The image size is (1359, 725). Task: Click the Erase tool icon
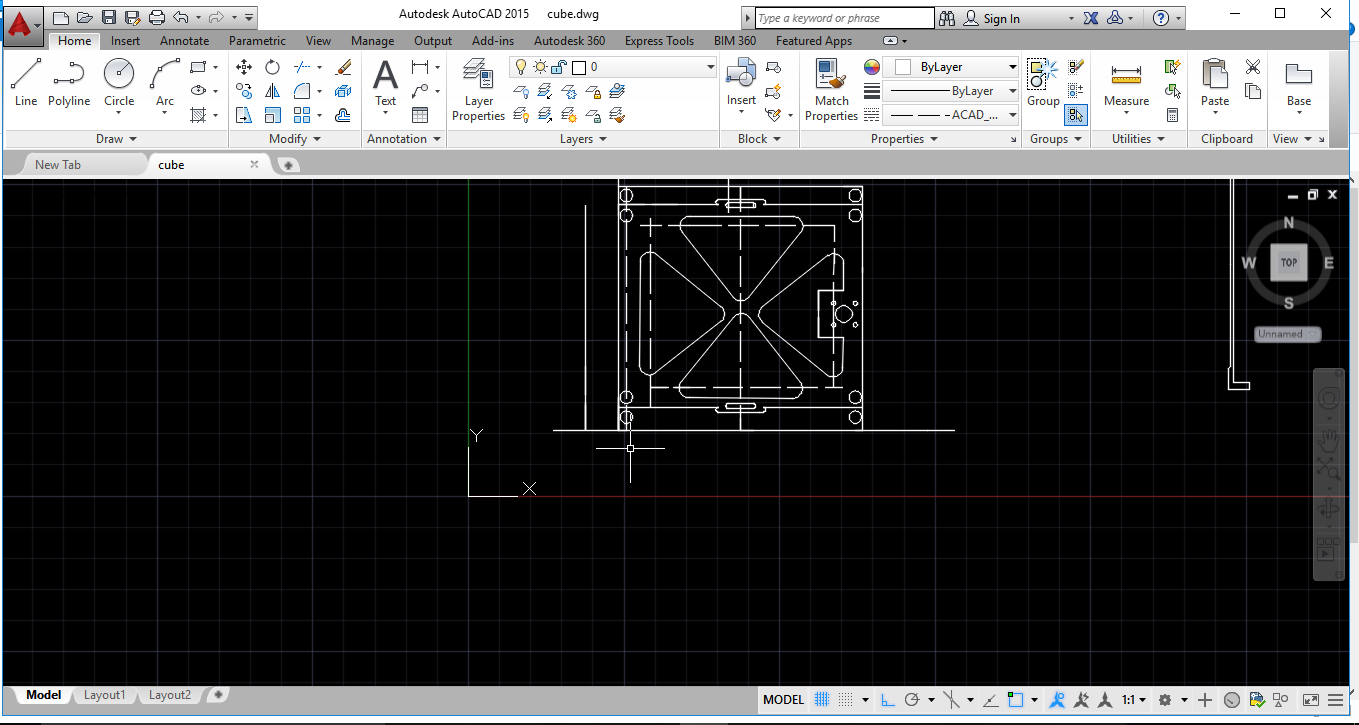click(344, 67)
